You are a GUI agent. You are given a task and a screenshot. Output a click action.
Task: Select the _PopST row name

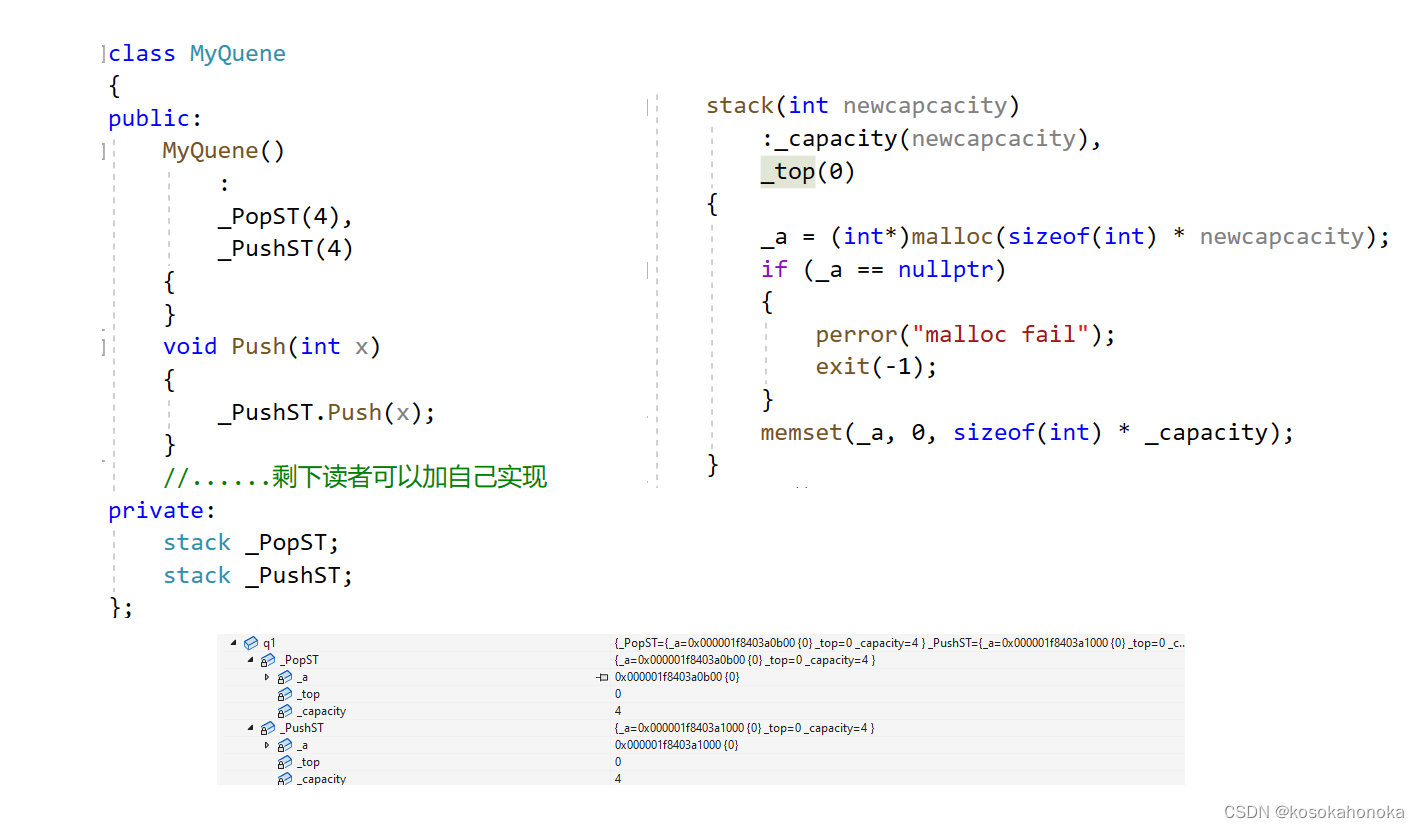click(x=300, y=660)
